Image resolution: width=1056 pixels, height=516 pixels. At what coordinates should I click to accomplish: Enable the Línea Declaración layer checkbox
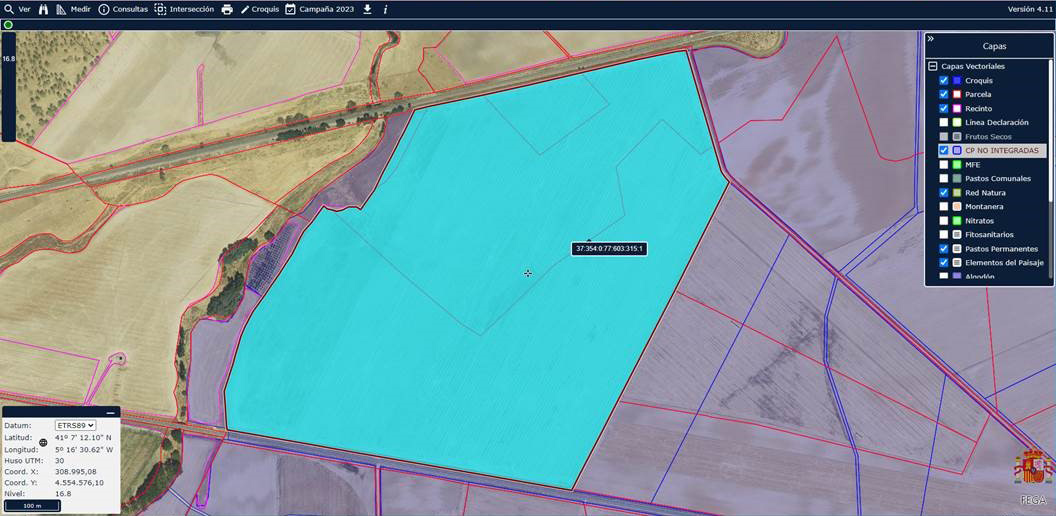tap(944, 122)
